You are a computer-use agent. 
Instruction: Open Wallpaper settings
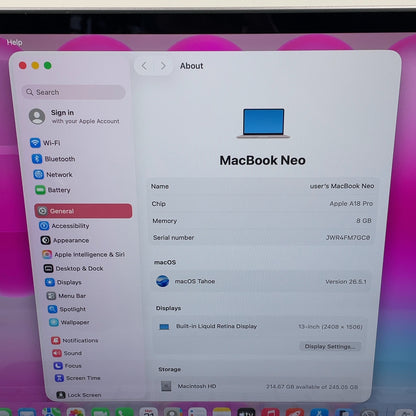(69, 322)
